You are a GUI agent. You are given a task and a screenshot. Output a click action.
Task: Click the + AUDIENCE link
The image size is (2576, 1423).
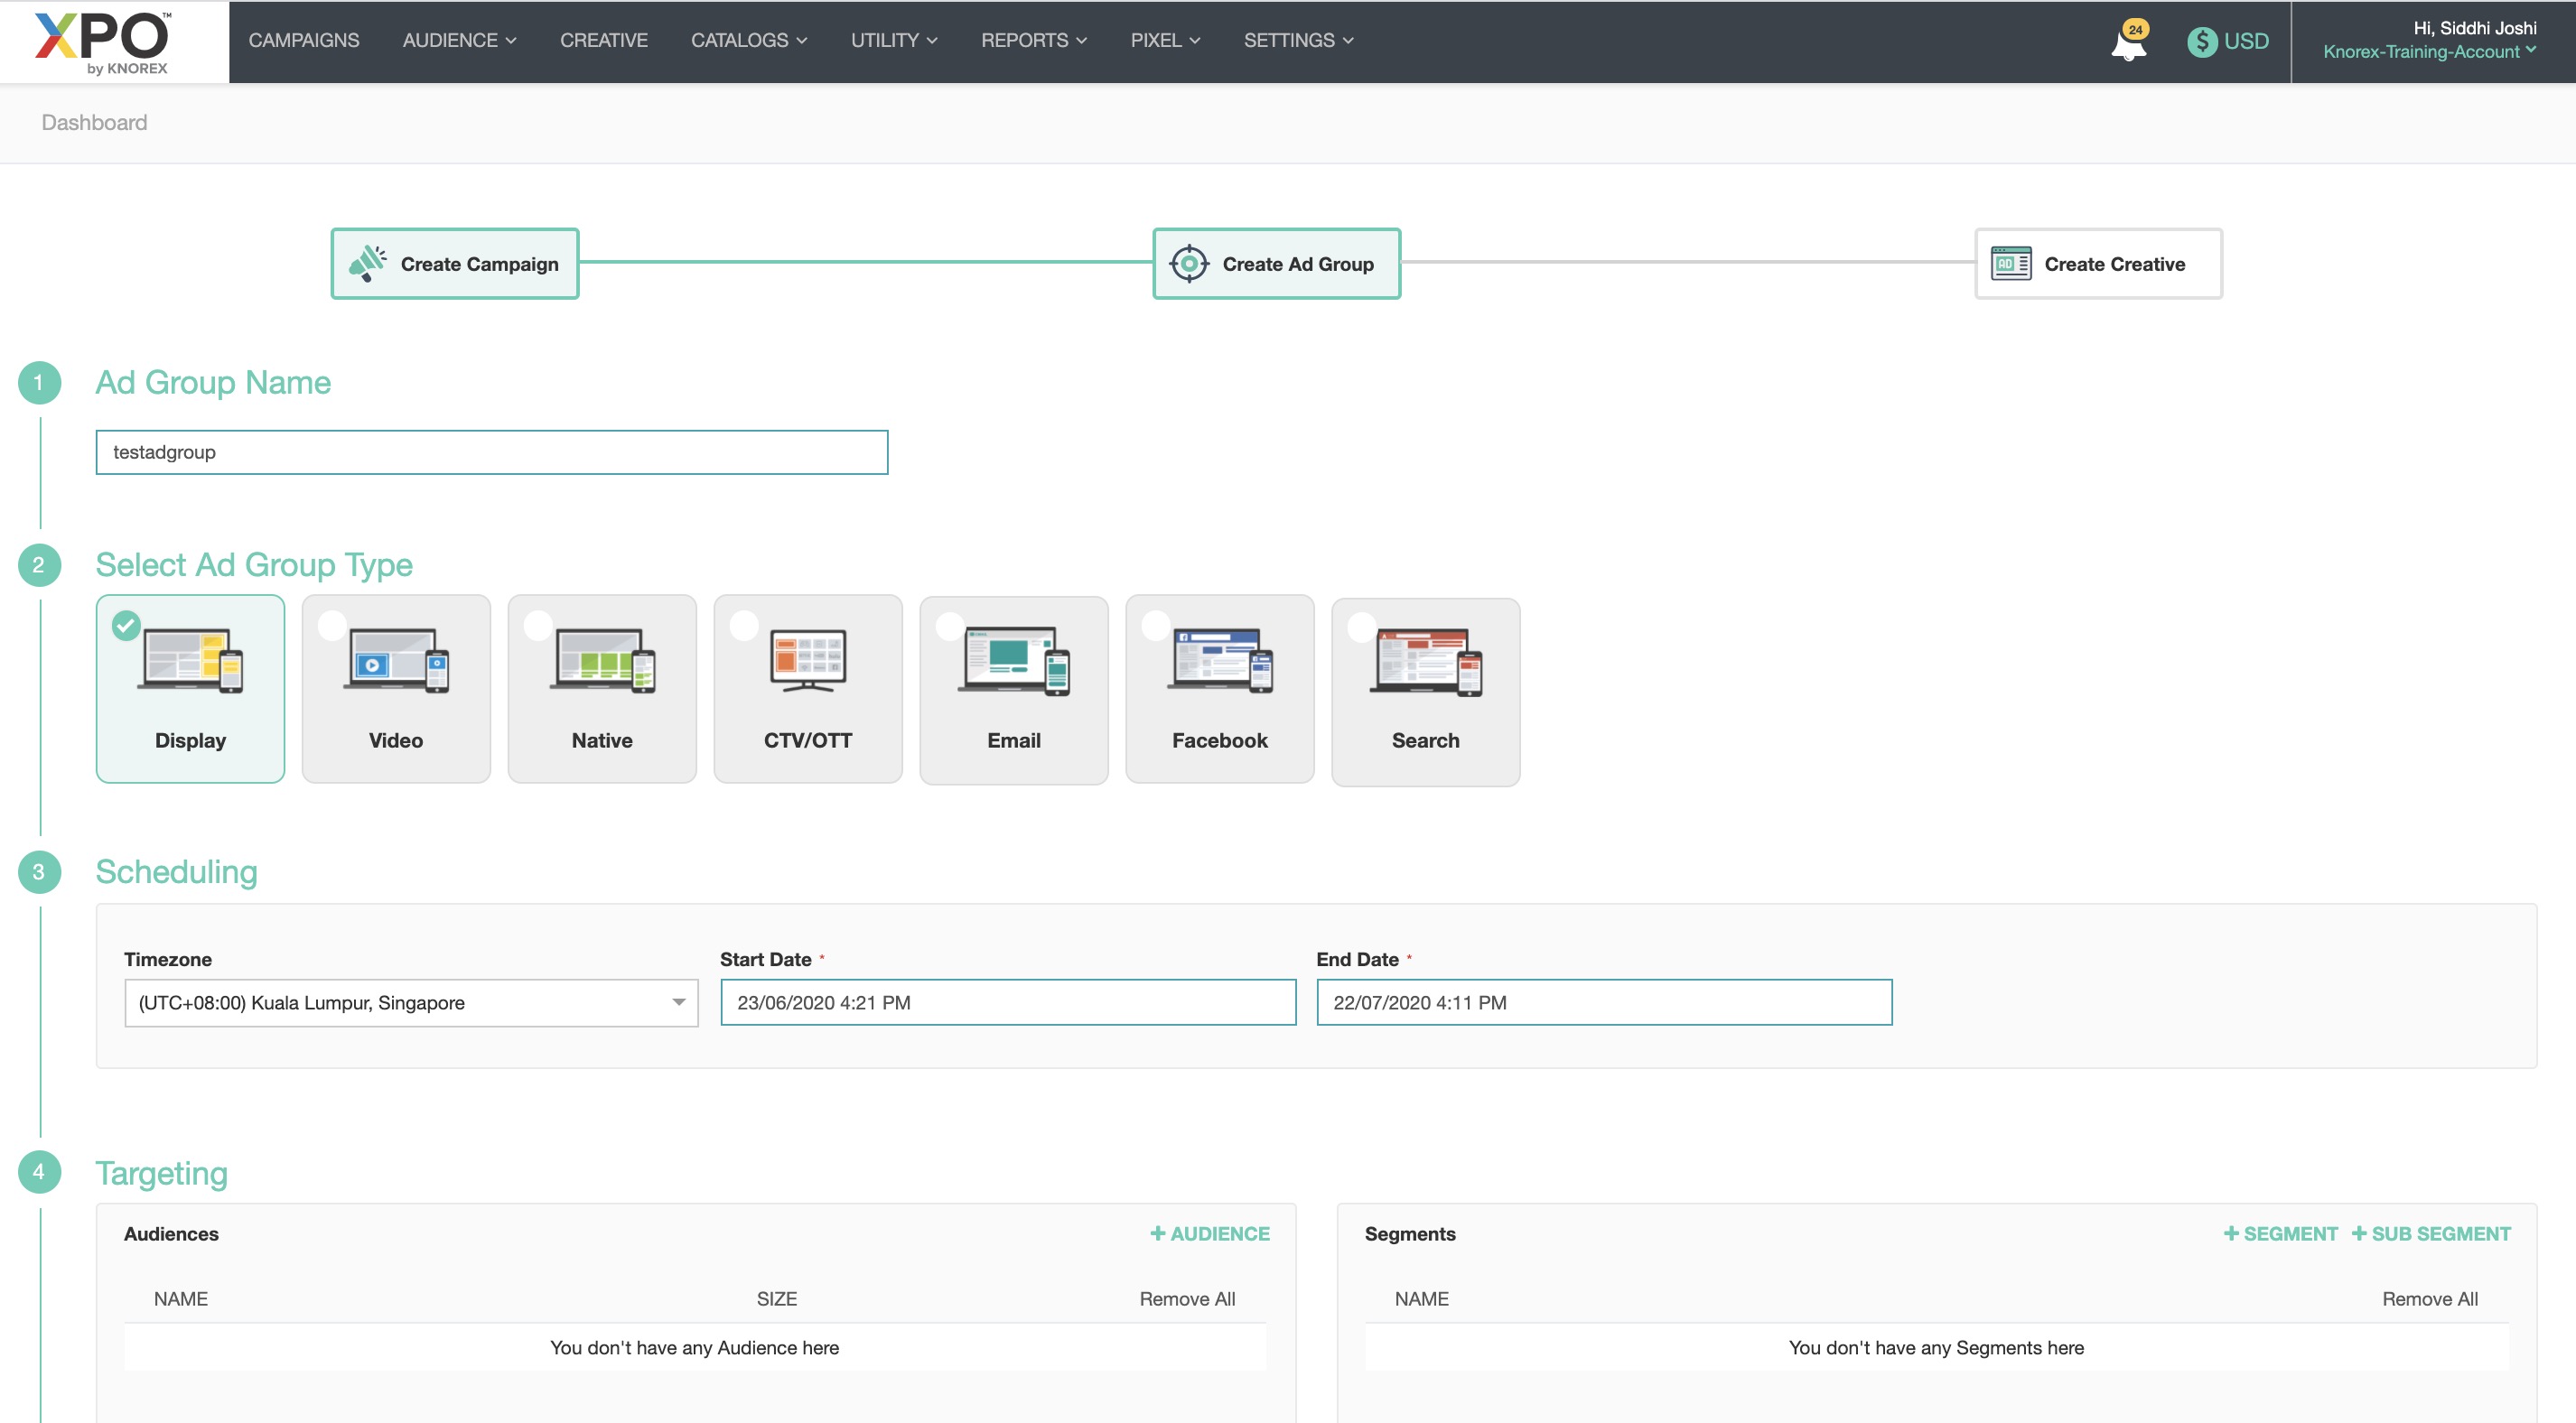click(1209, 1233)
